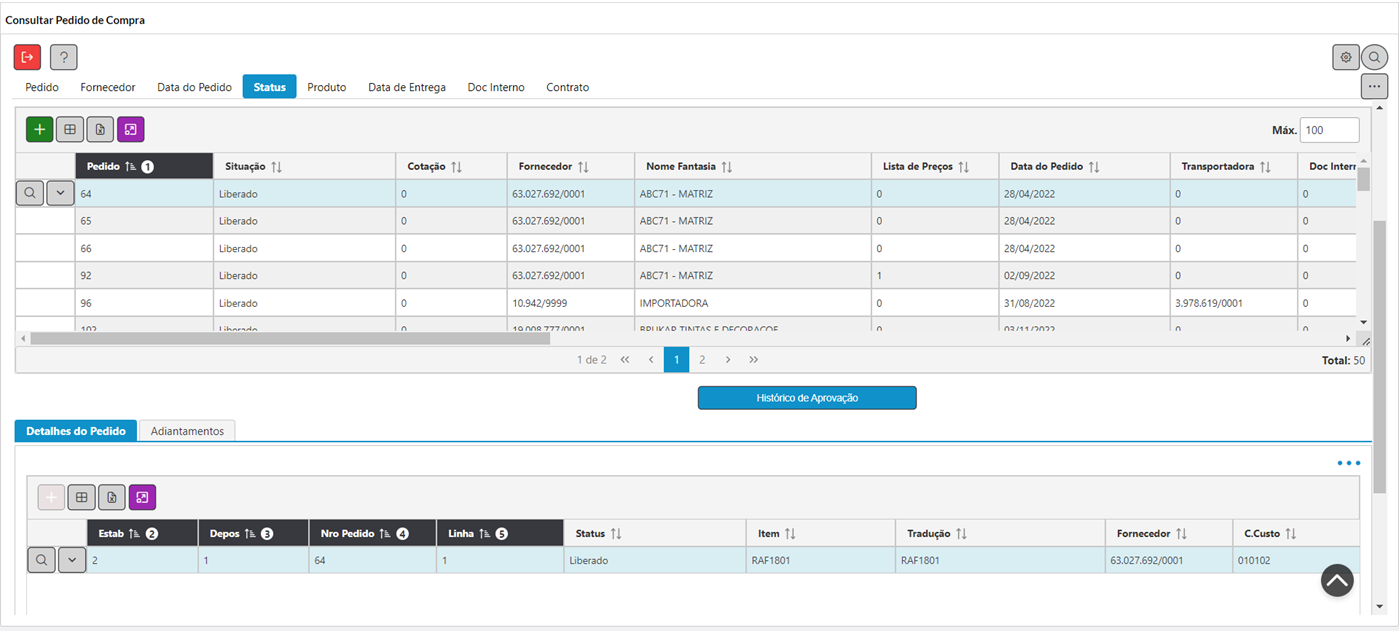Go to last page of results
Screen dimensions: 1399x631
[x=754, y=359]
